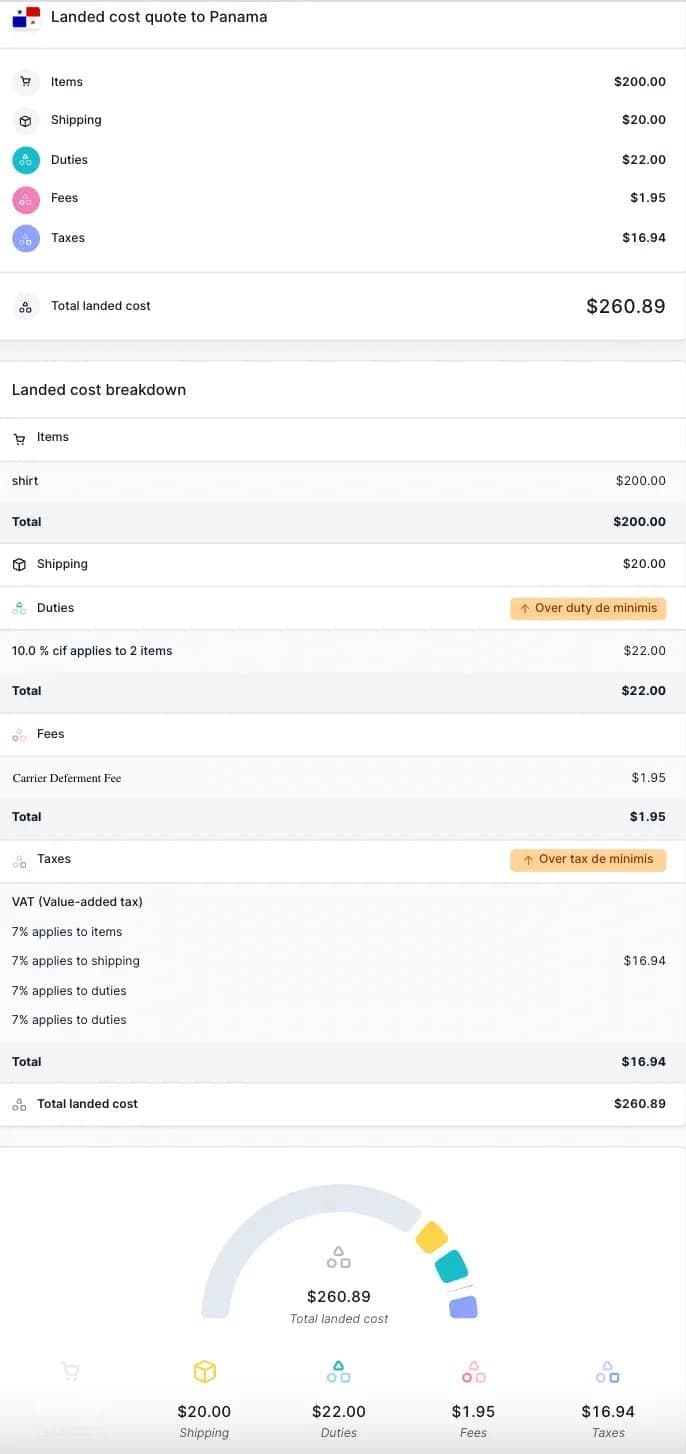686x1454 pixels.
Task: Click the purple Taxes circle icon
Action: 26,238
